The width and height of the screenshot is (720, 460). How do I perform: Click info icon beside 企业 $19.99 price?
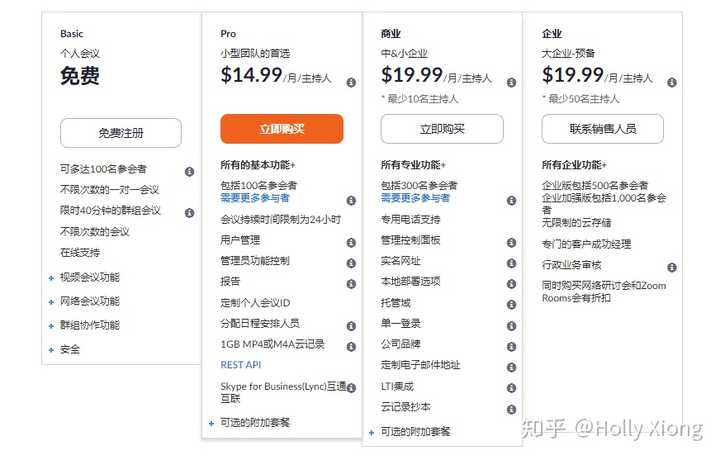(672, 83)
